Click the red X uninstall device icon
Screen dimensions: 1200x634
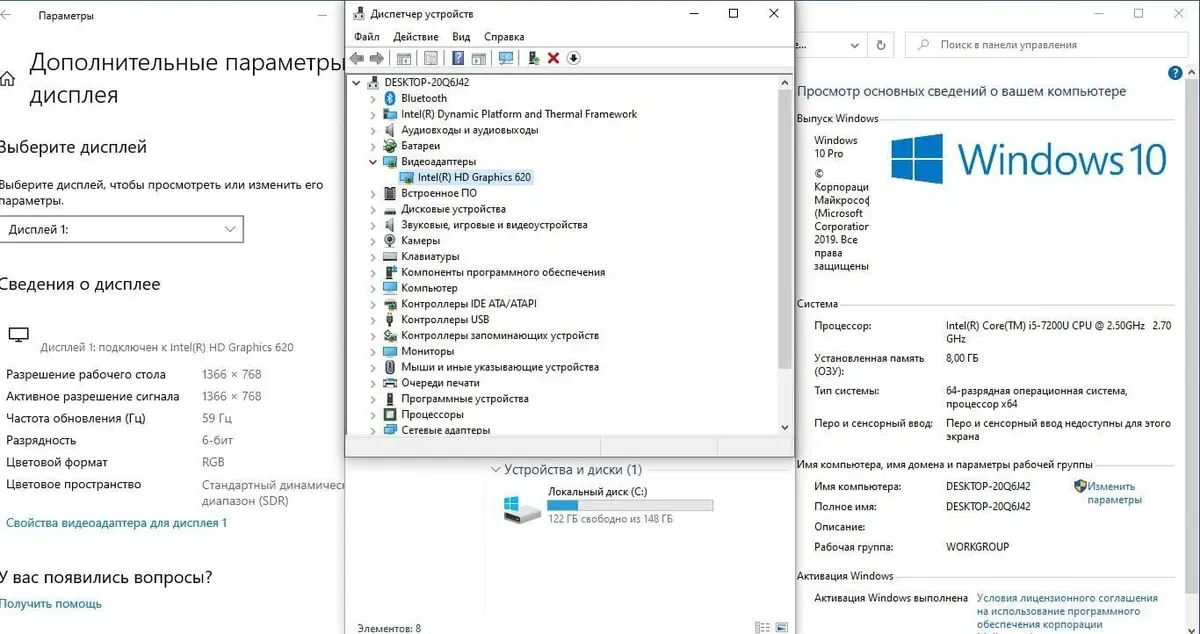pos(553,58)
